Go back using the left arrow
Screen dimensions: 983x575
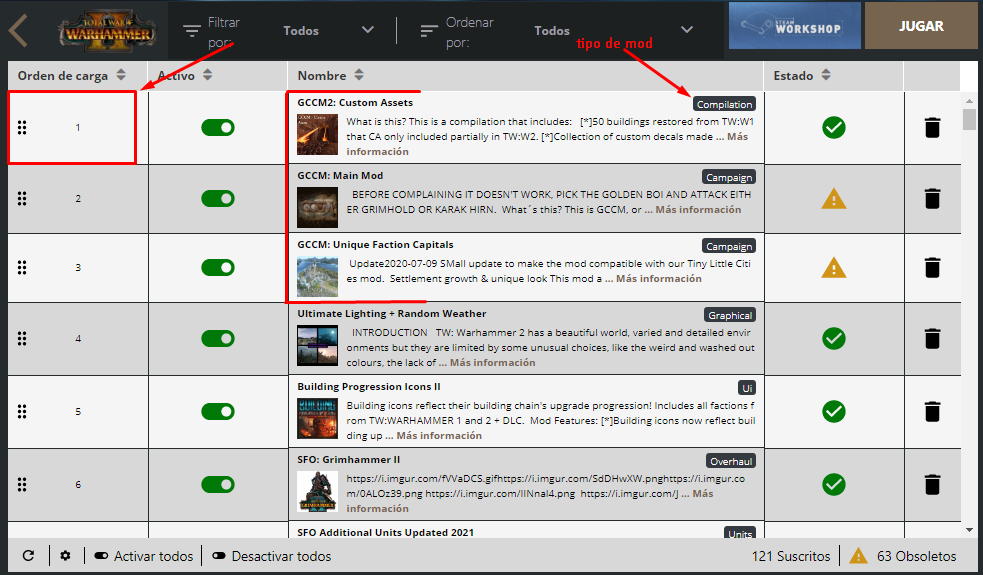[18, 30]
